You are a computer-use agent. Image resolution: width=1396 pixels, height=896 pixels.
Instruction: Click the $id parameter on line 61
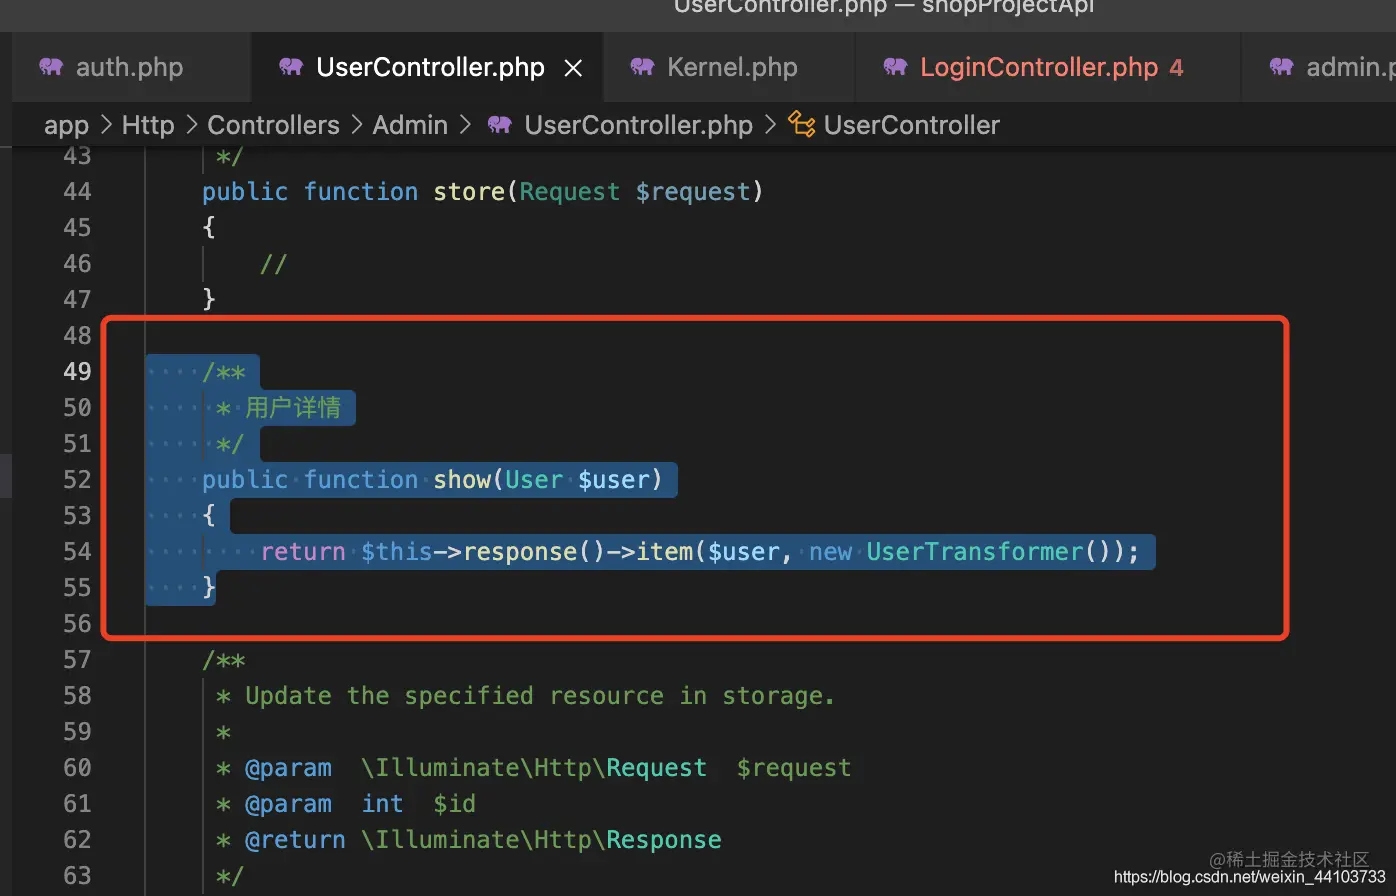455,803
